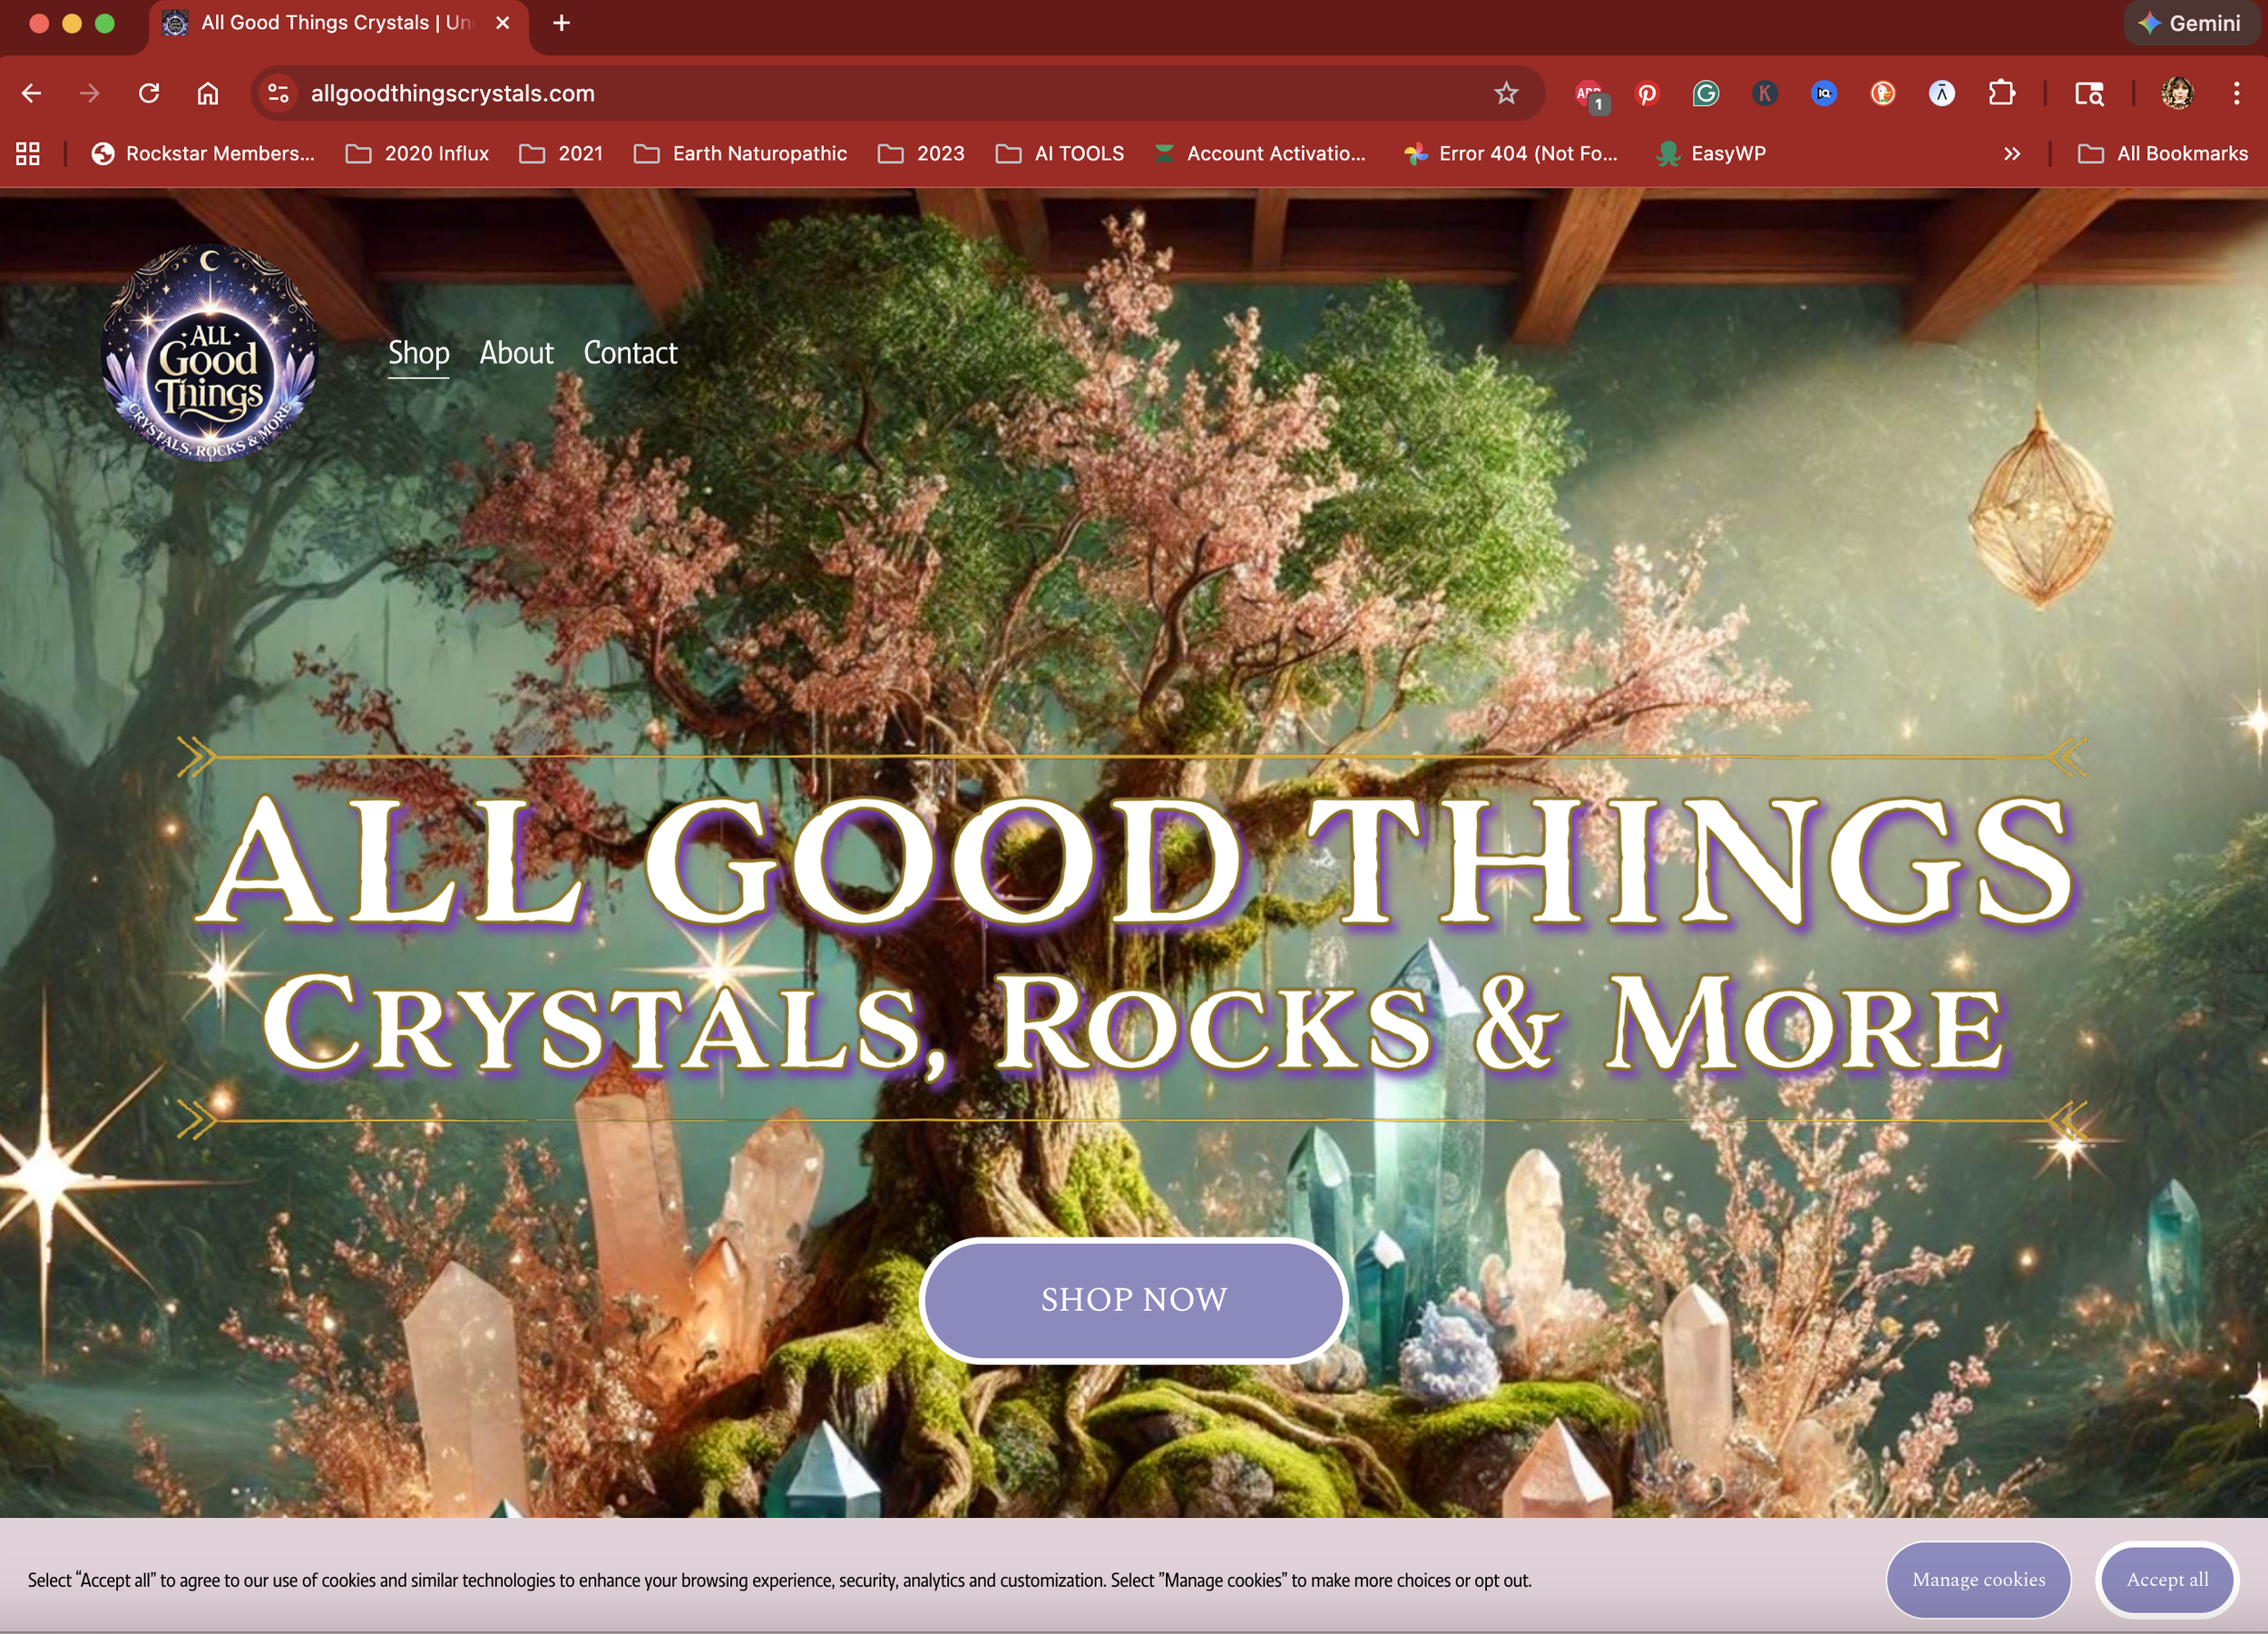
Task: Open the Extensions puzzle-piece menu
Action: pos(2001,94)
